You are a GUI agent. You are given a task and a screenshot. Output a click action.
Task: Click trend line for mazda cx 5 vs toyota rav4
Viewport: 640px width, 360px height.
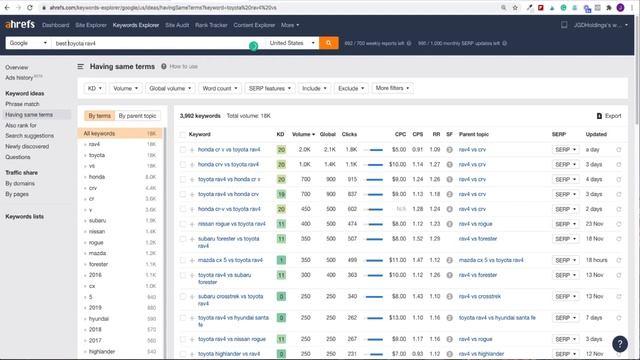[374, 260]
